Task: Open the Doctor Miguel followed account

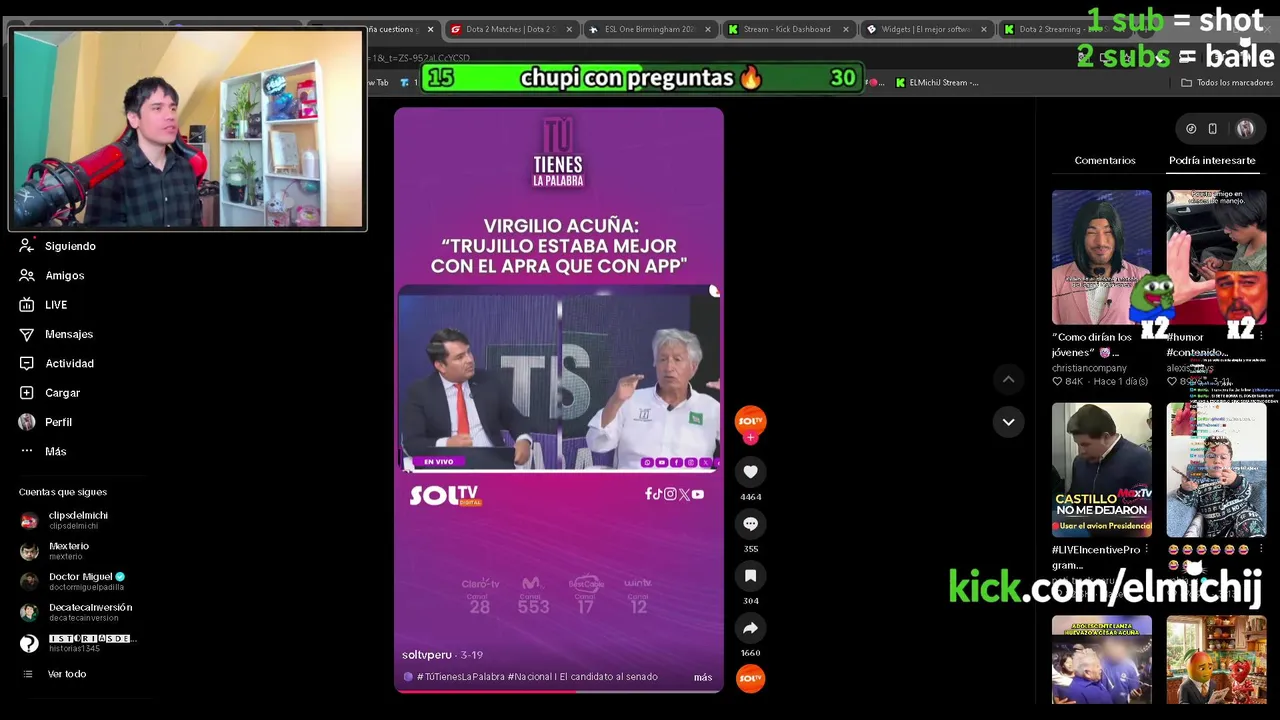Action: click(x=72, y=581)
